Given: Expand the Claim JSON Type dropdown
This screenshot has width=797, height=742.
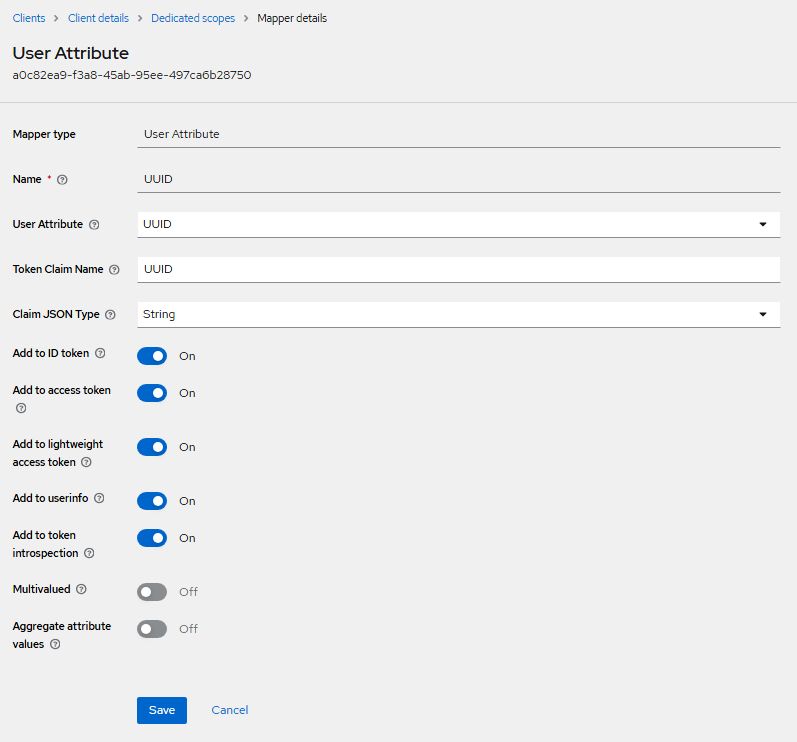Looking at the screenshot, I should pos(458,314).
